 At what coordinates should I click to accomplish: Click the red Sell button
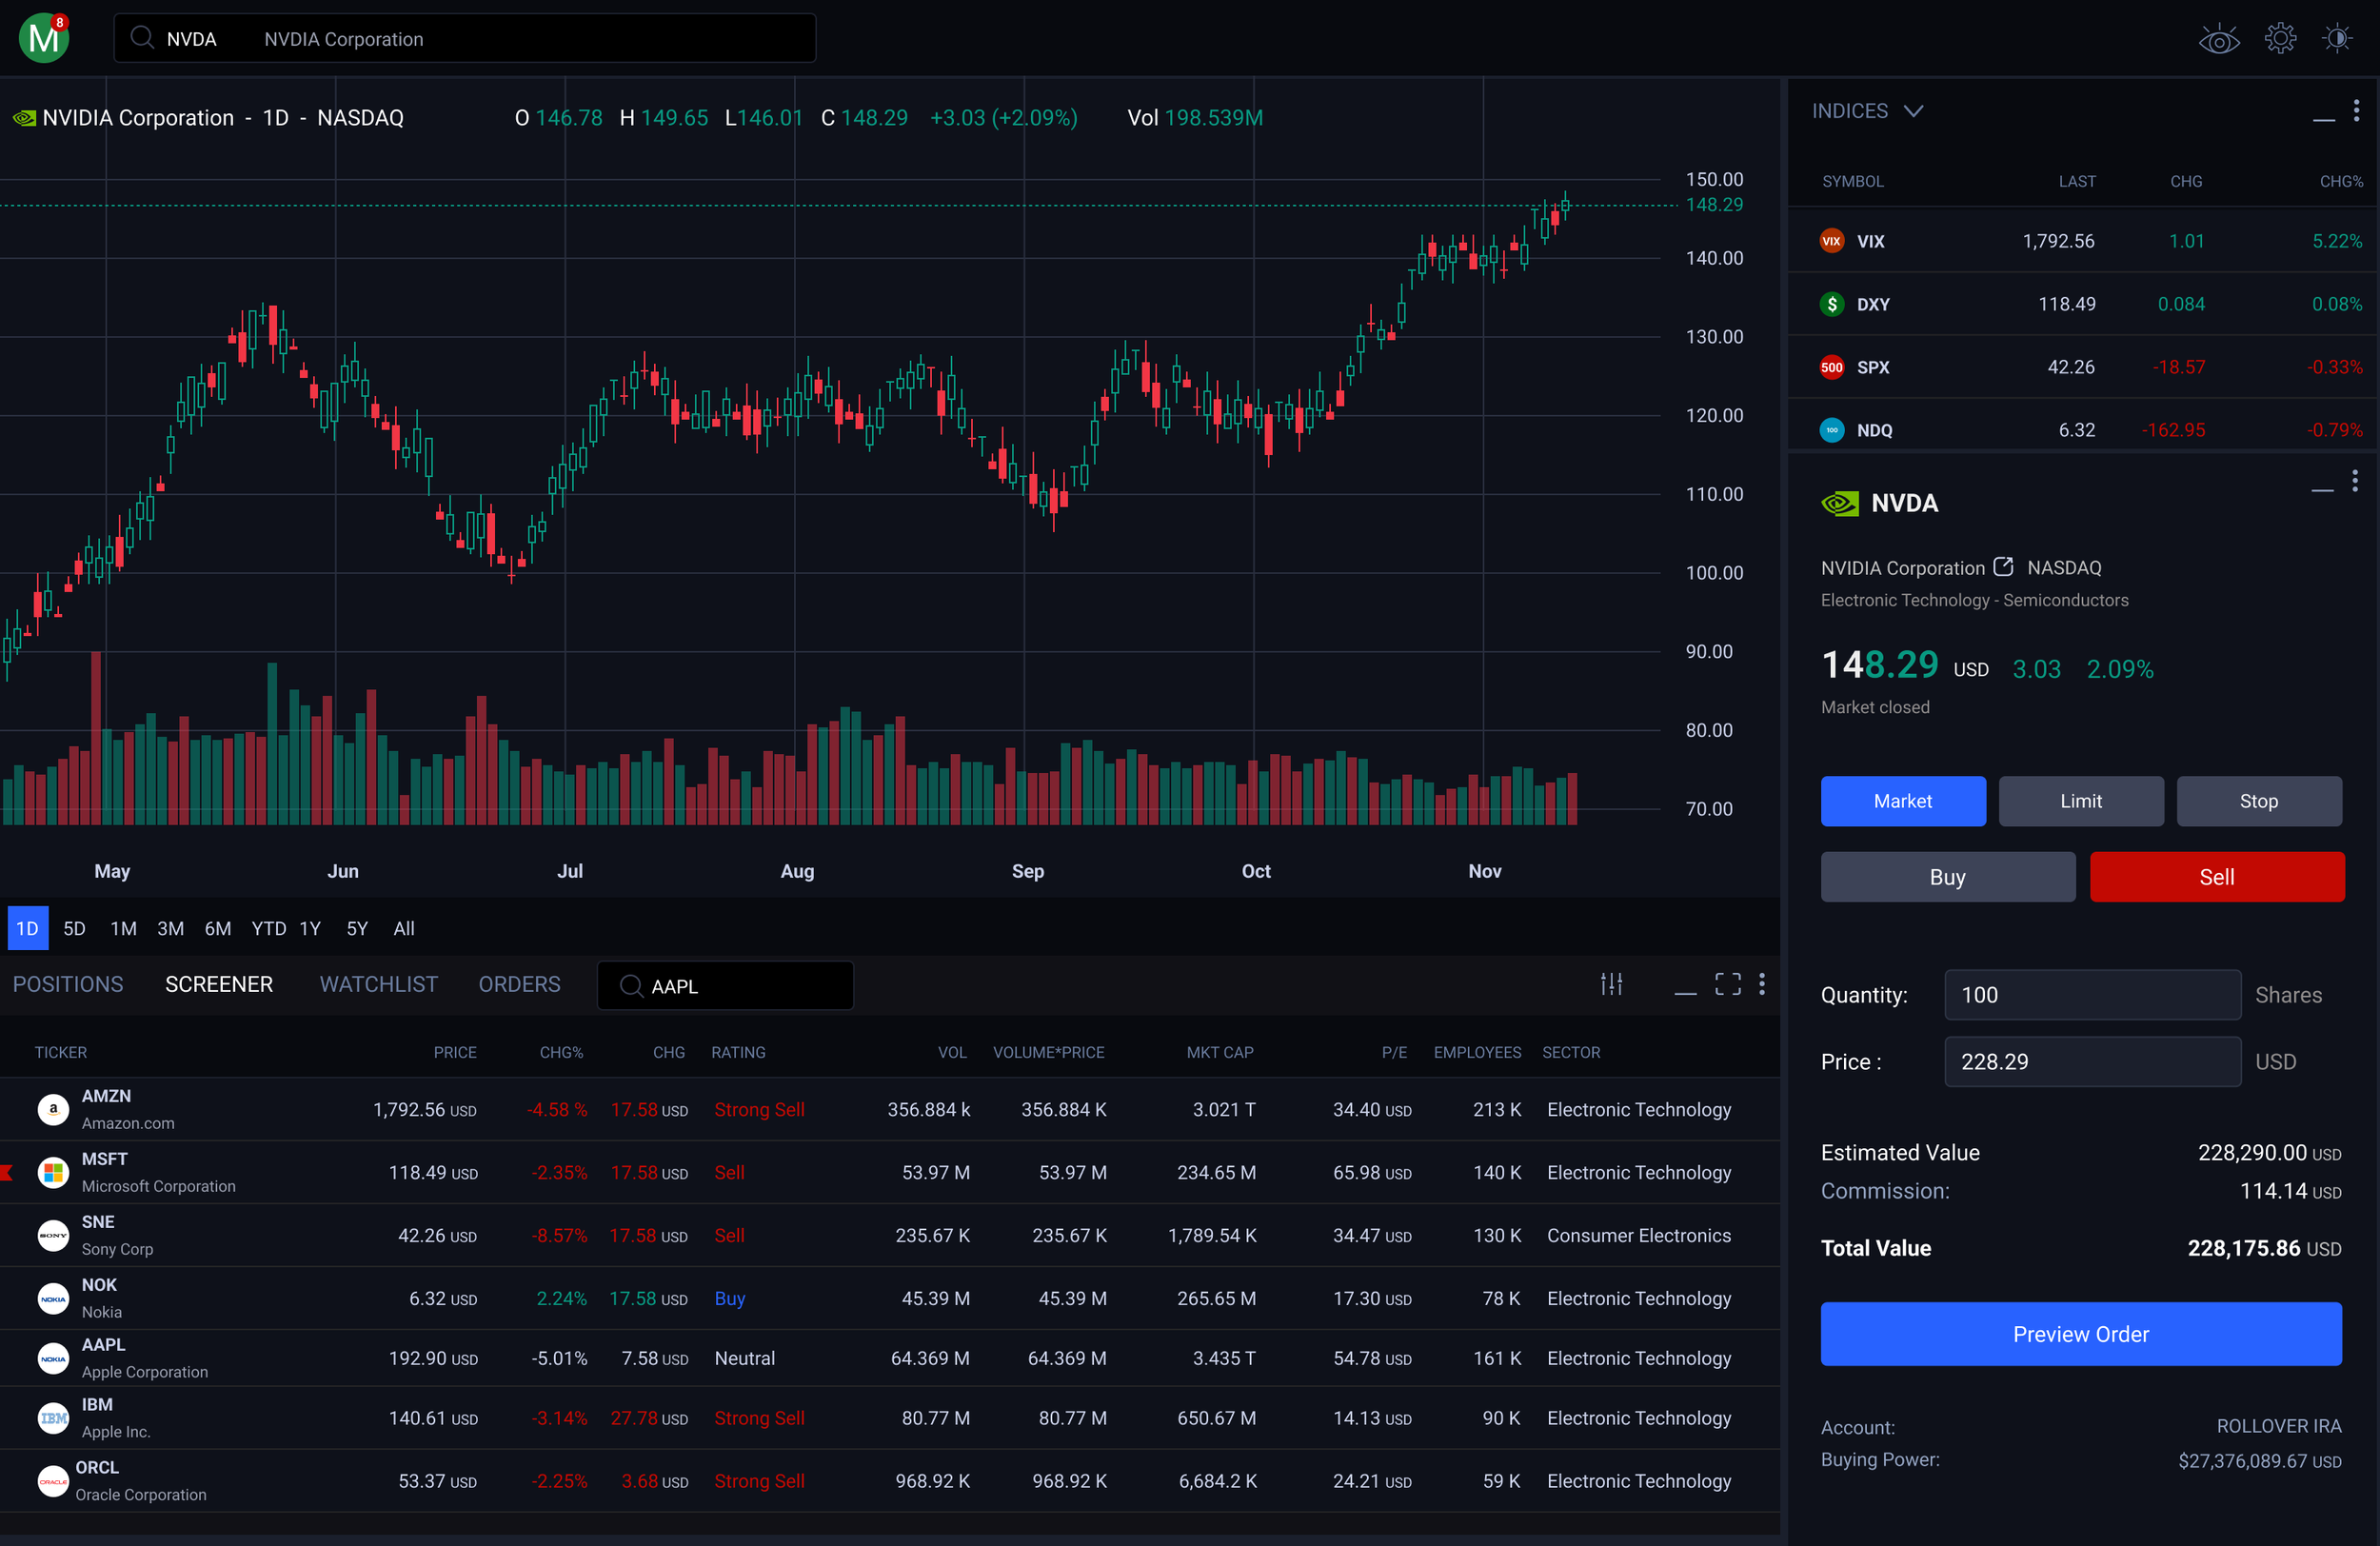click(x=2216, y=877)
